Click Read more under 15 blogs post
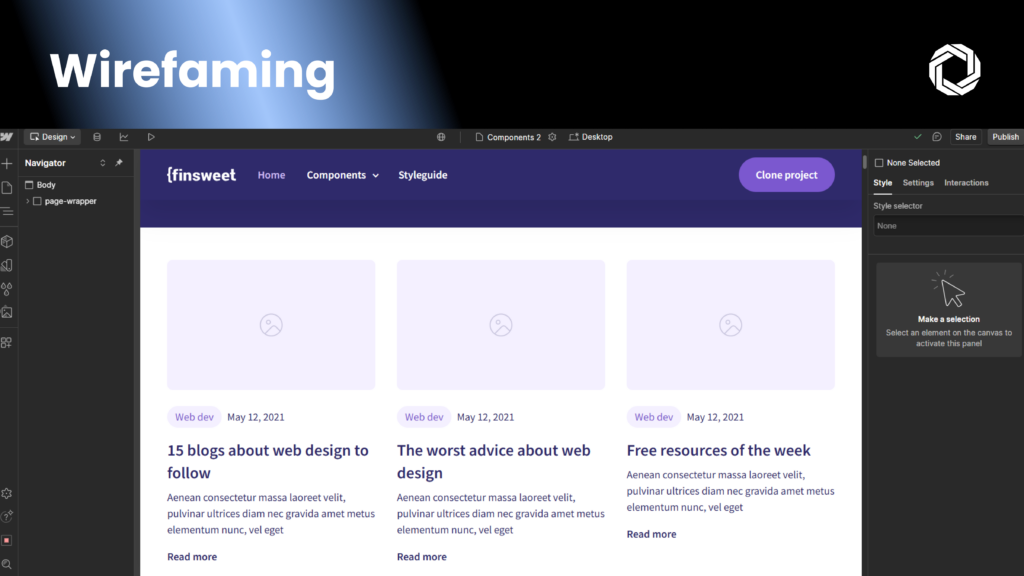The height and width of the screenshot is (576, 1024). tap(192, 556)
